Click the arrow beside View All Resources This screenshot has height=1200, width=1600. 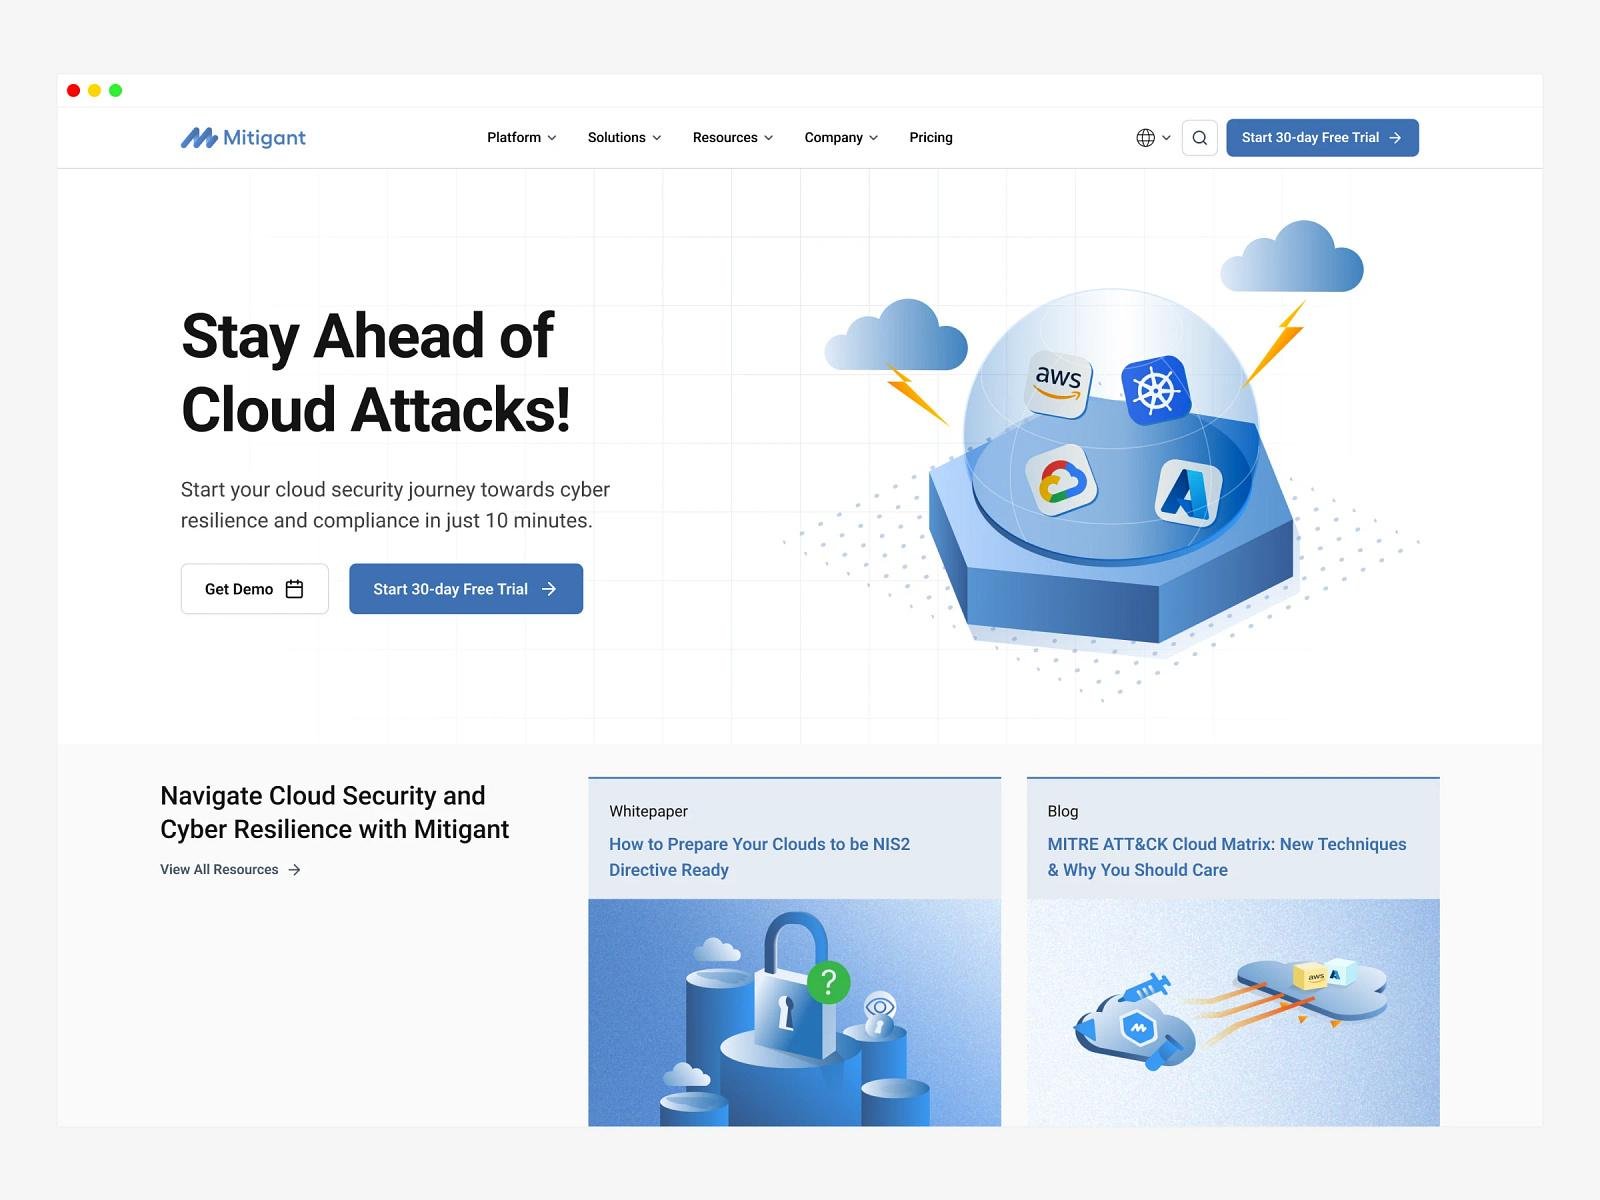(x=294, y=870)
